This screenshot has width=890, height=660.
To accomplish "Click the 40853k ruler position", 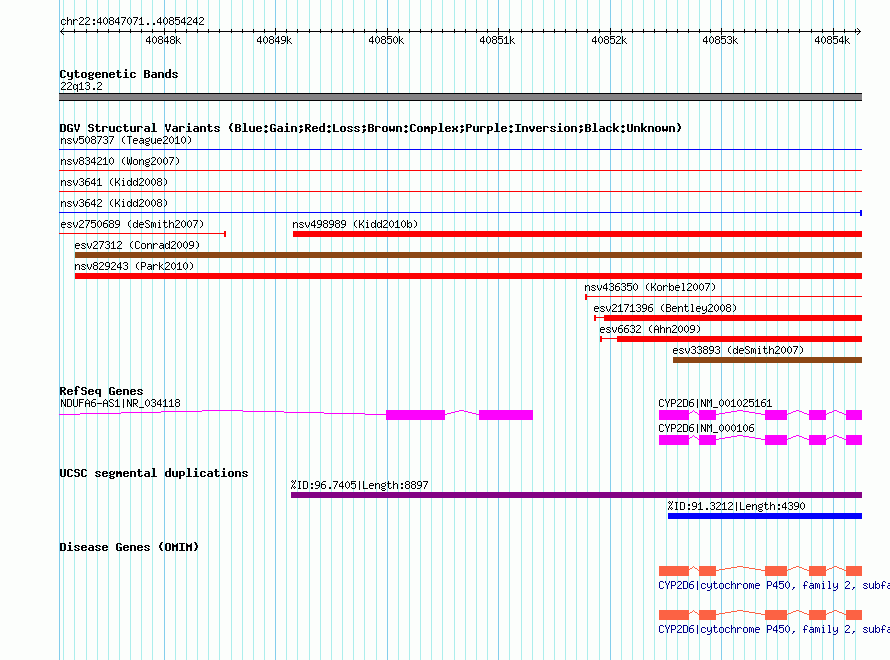I will [720, 40].
